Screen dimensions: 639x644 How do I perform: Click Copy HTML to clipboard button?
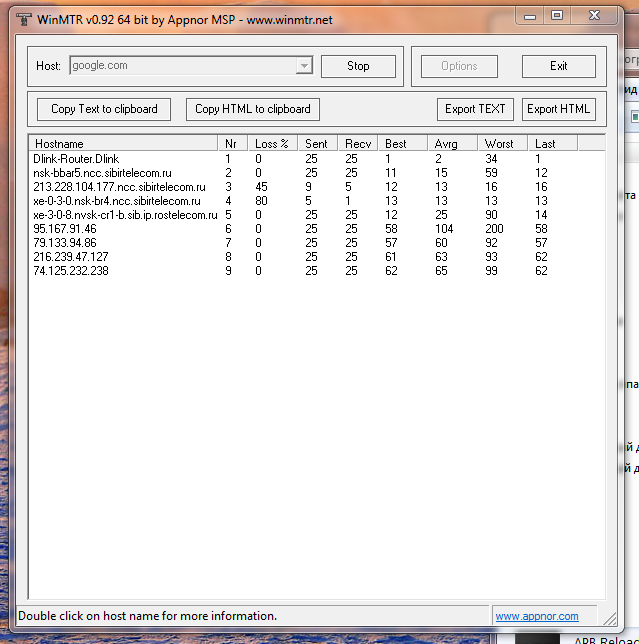tap(252, 109)
